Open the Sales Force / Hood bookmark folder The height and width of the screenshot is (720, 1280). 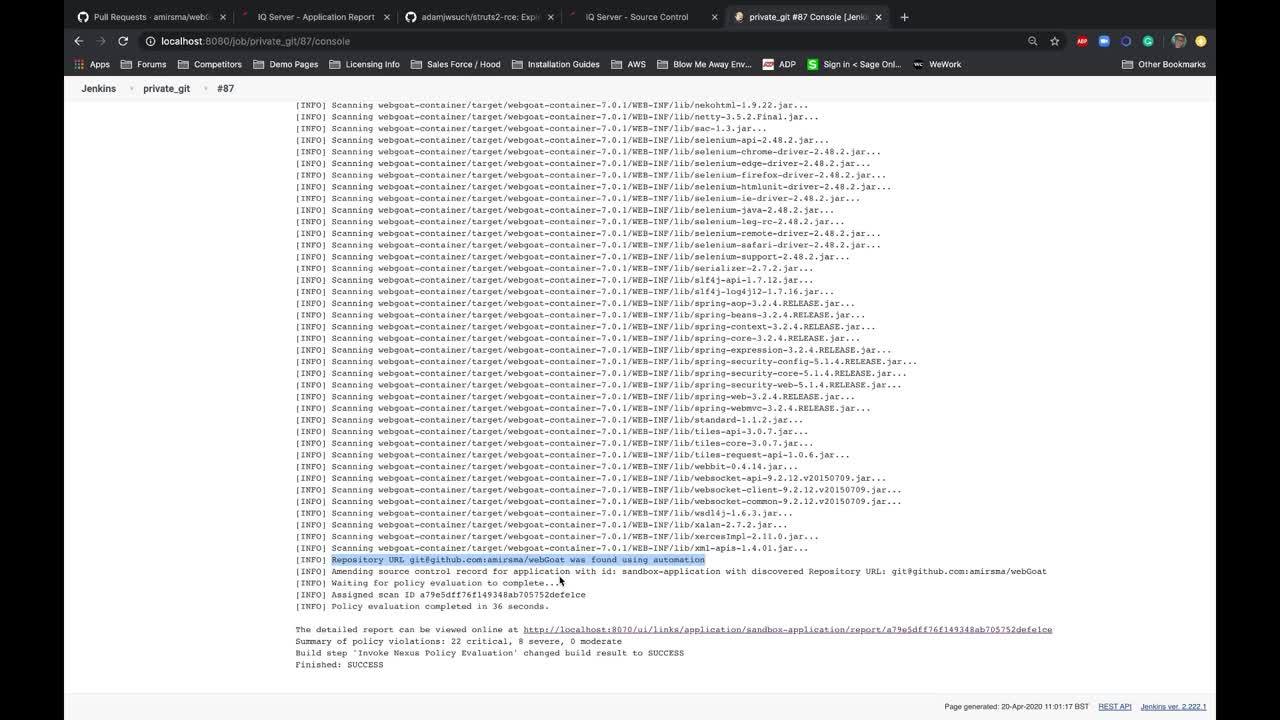tap(455, 64)
